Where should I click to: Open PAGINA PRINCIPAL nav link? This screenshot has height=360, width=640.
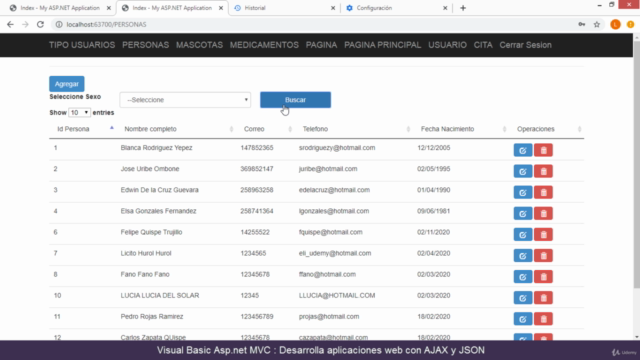(382, 45)
